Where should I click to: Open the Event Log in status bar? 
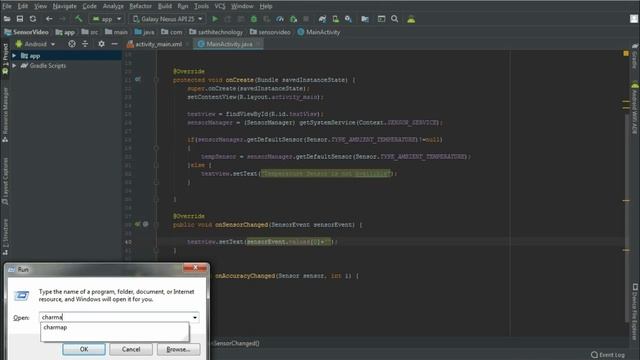pos(608,355)
